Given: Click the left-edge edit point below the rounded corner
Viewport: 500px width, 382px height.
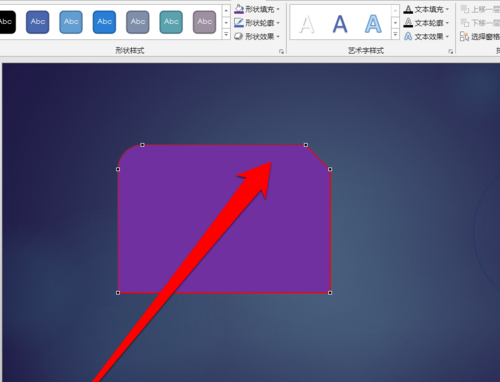Looking at the screenshot, I should pyautogui.click(x=118, y=169).
